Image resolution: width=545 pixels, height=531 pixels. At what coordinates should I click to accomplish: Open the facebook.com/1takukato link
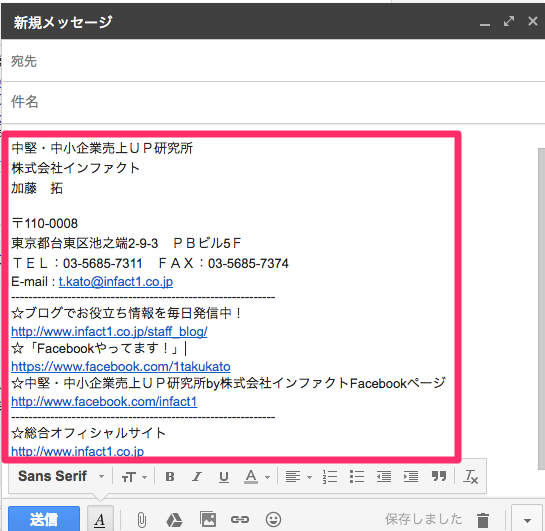[121, 367]
